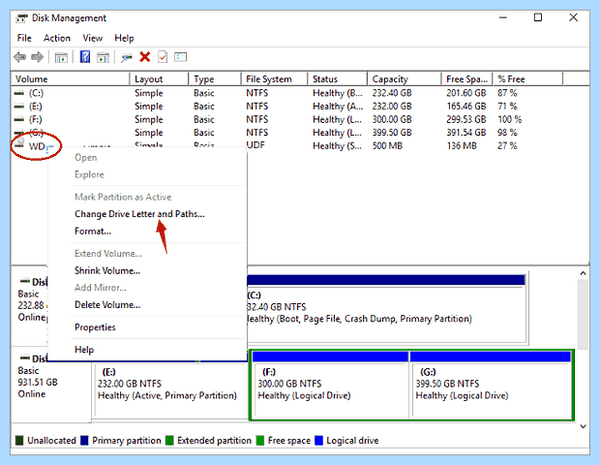The width and height of the screenshot is (600, 465).
Task: Click the Forward arrow toolbar icon
Action: 37,57
